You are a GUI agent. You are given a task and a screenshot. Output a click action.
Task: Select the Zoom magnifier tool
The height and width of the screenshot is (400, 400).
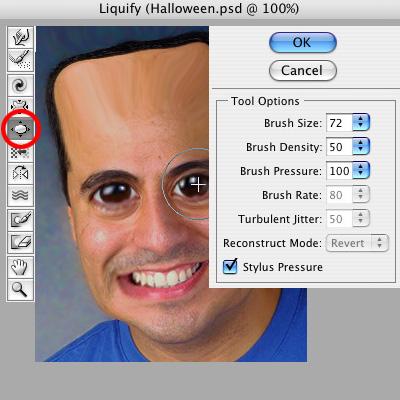[21, 289]
